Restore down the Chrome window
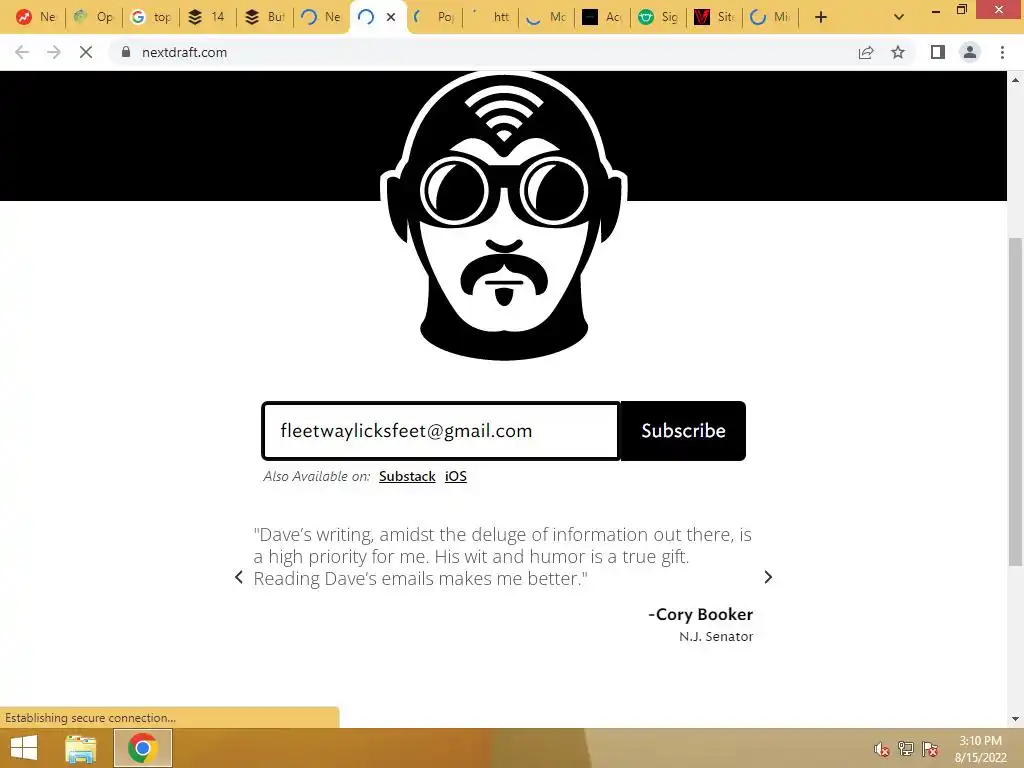 coord(961,10)
